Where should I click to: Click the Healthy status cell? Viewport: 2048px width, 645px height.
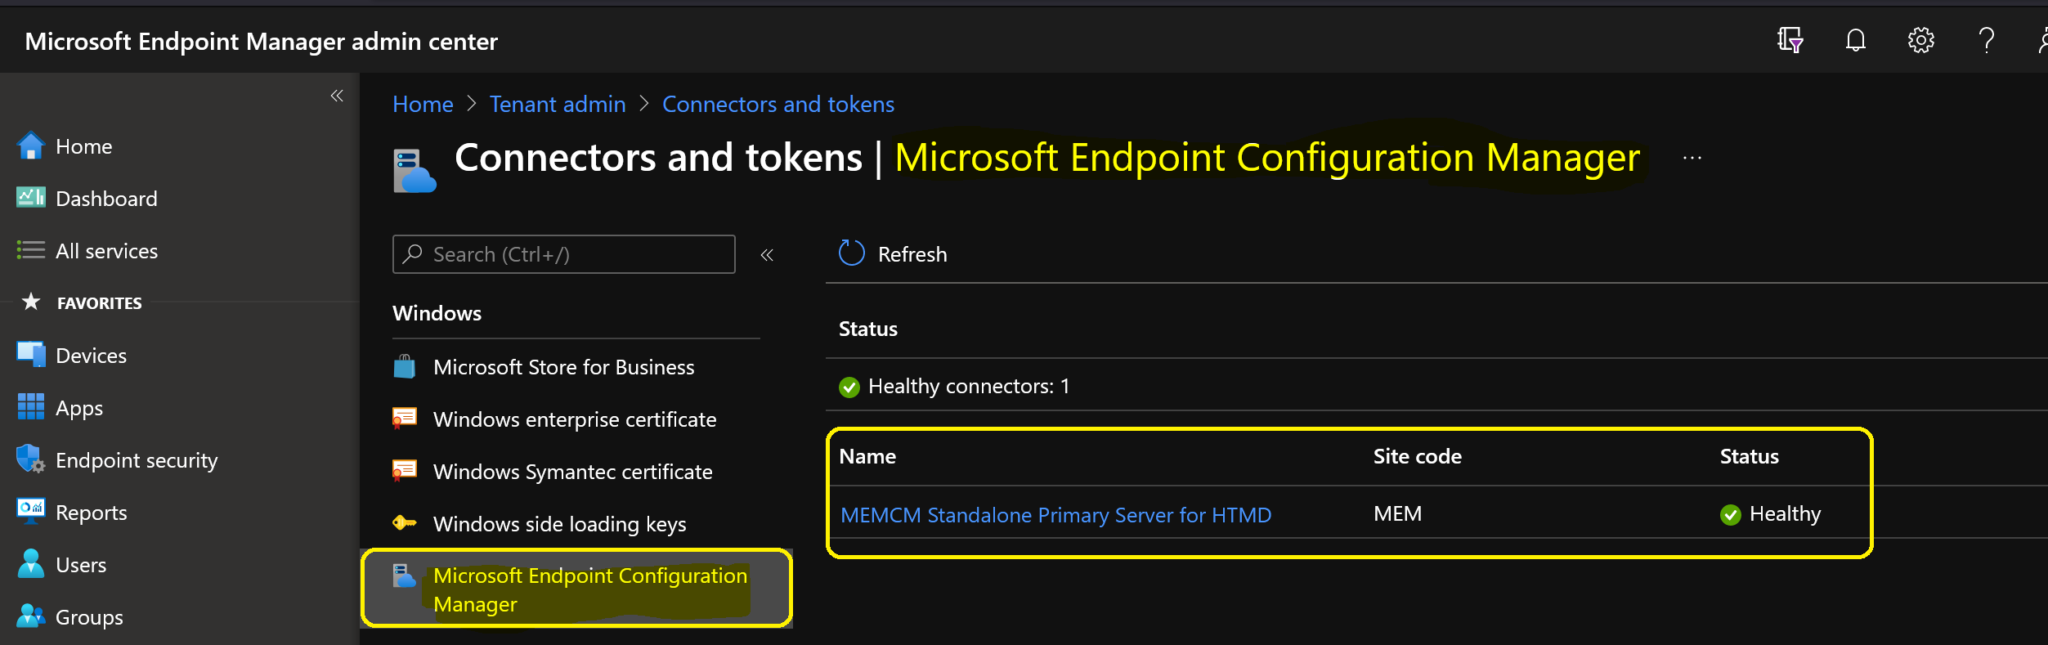coord(1770,514)
